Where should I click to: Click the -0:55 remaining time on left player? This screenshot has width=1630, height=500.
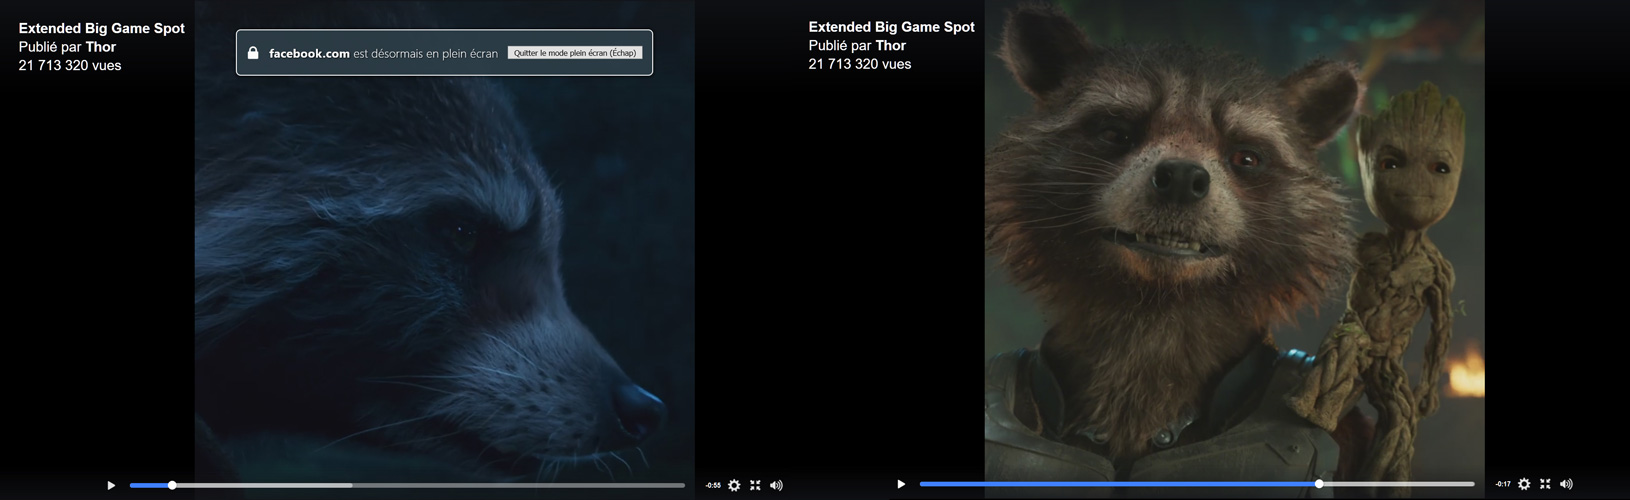713,485
